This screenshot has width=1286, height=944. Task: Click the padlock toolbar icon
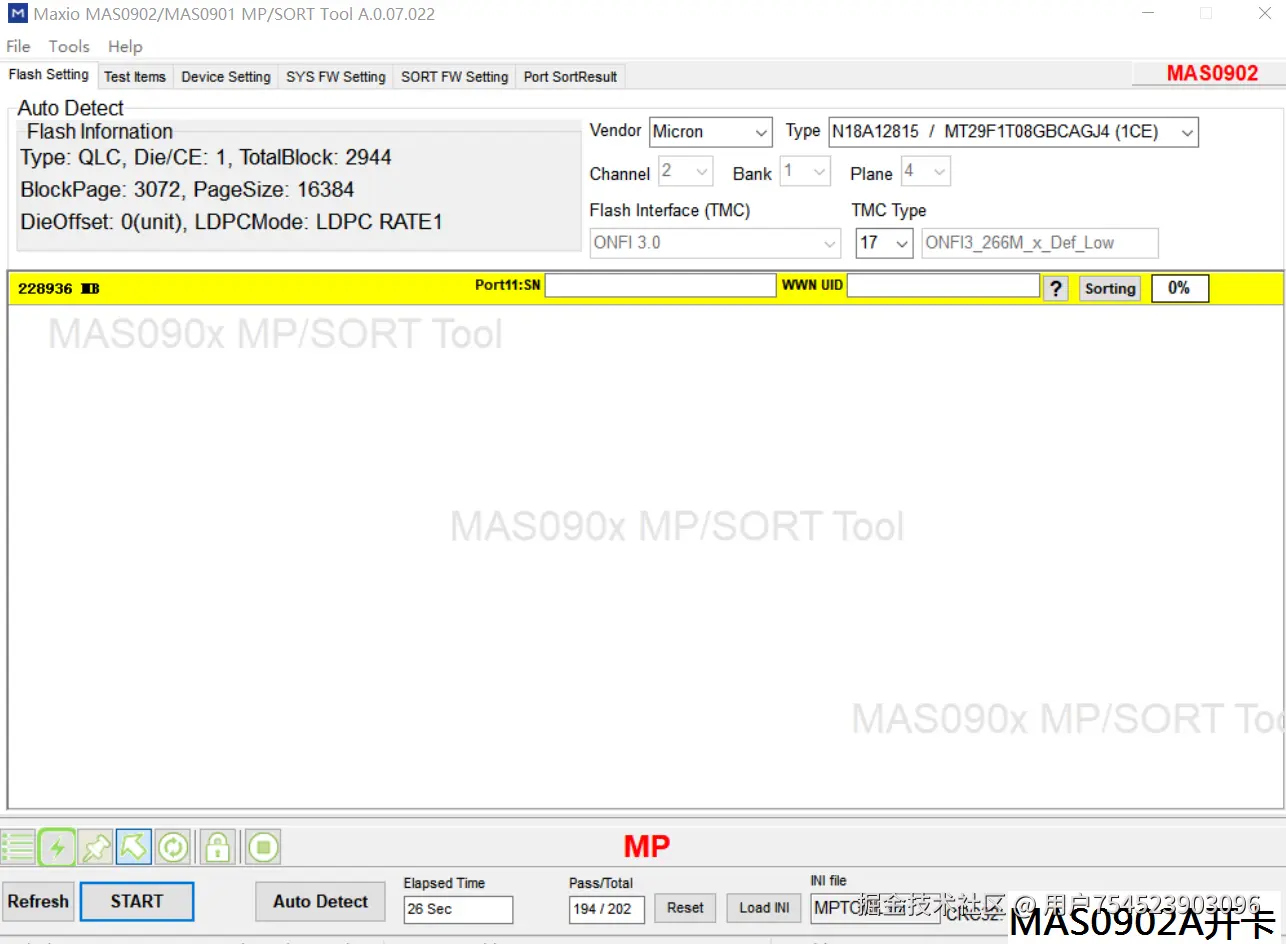pos(217,847)
